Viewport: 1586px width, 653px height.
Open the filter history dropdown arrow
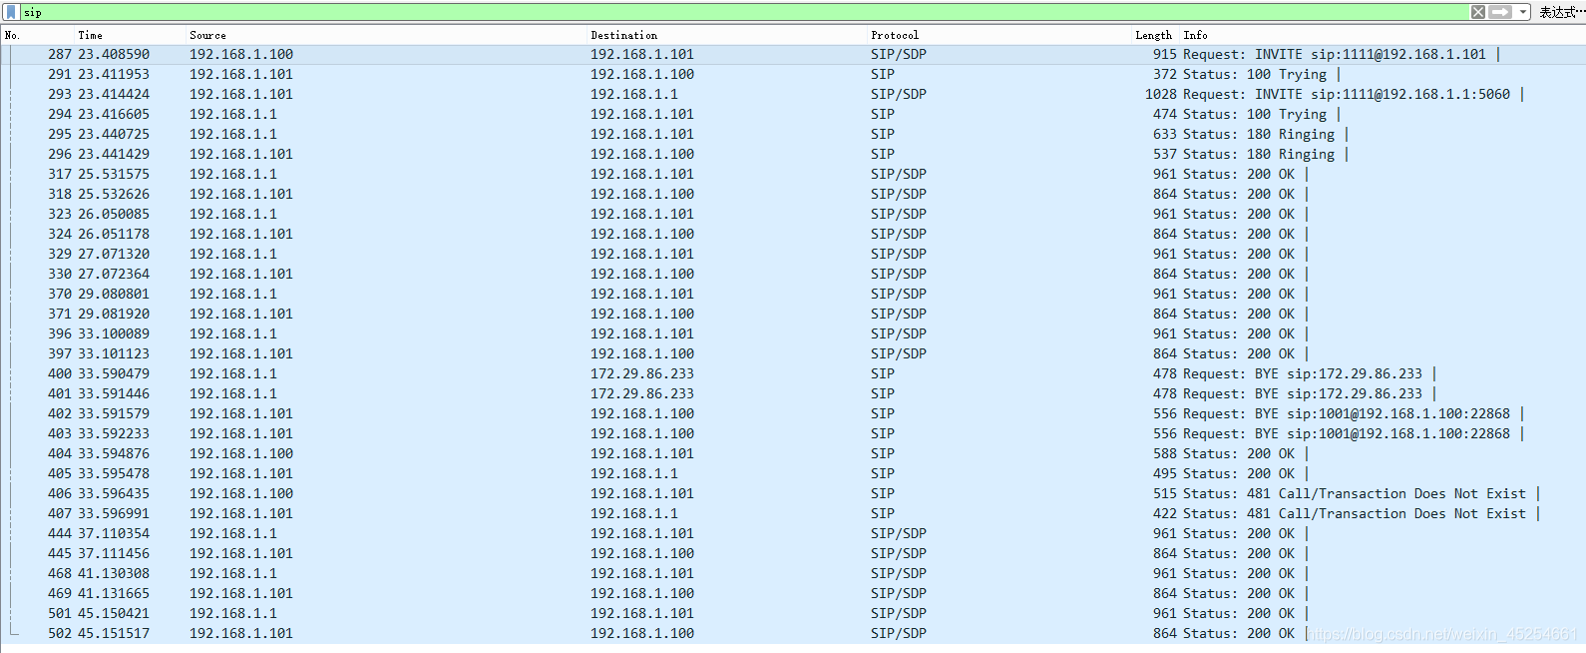pyautogui.click(x=1523, y=12)
